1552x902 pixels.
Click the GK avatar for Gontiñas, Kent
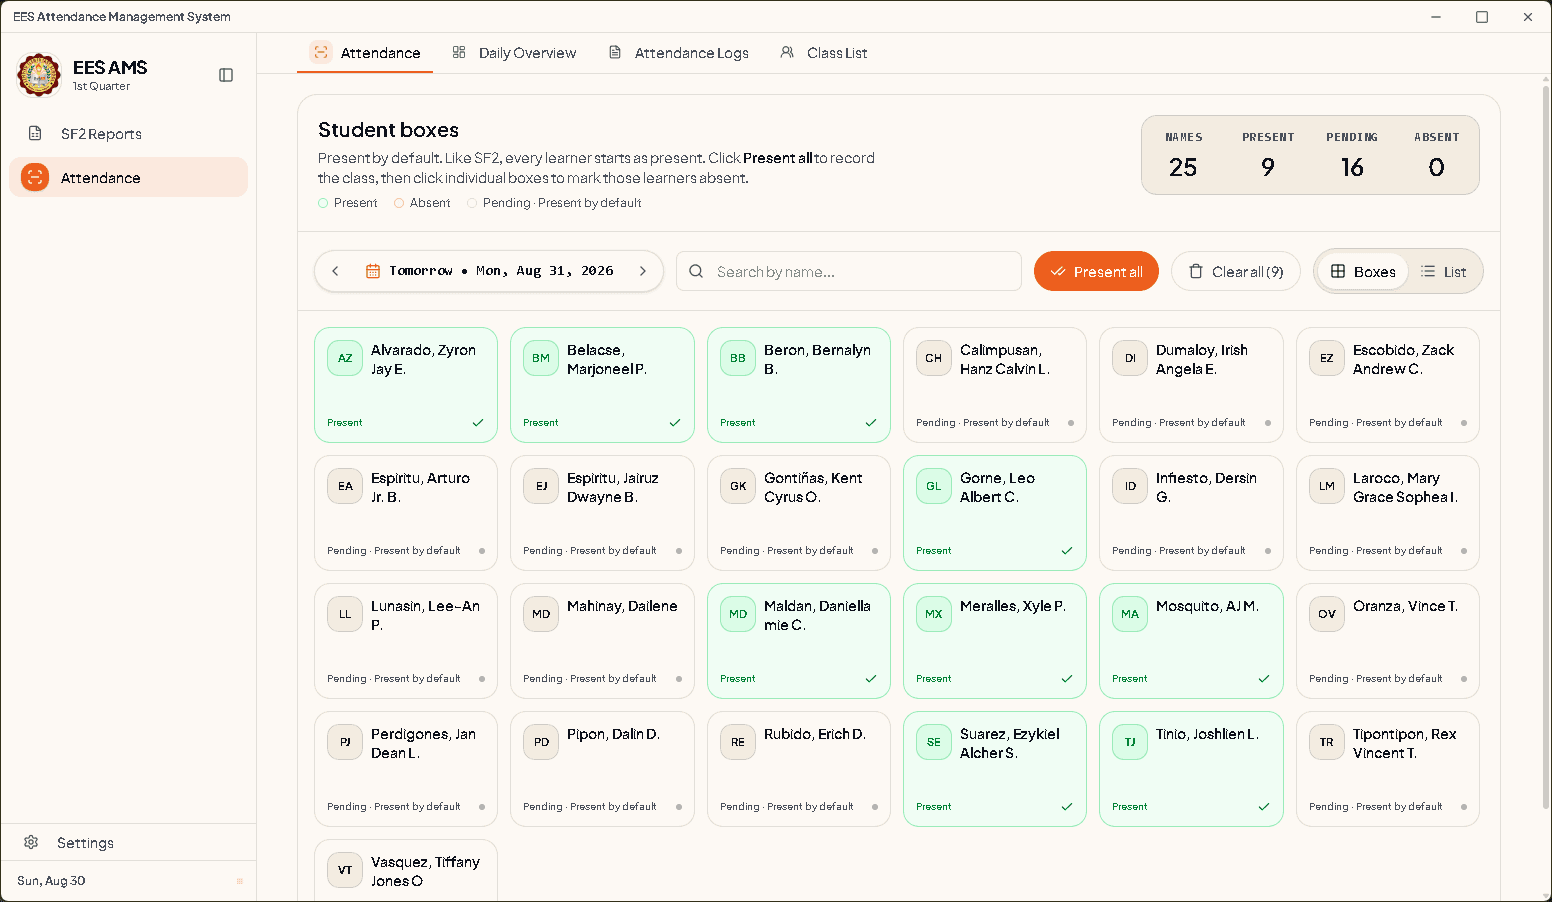point(738,486)
